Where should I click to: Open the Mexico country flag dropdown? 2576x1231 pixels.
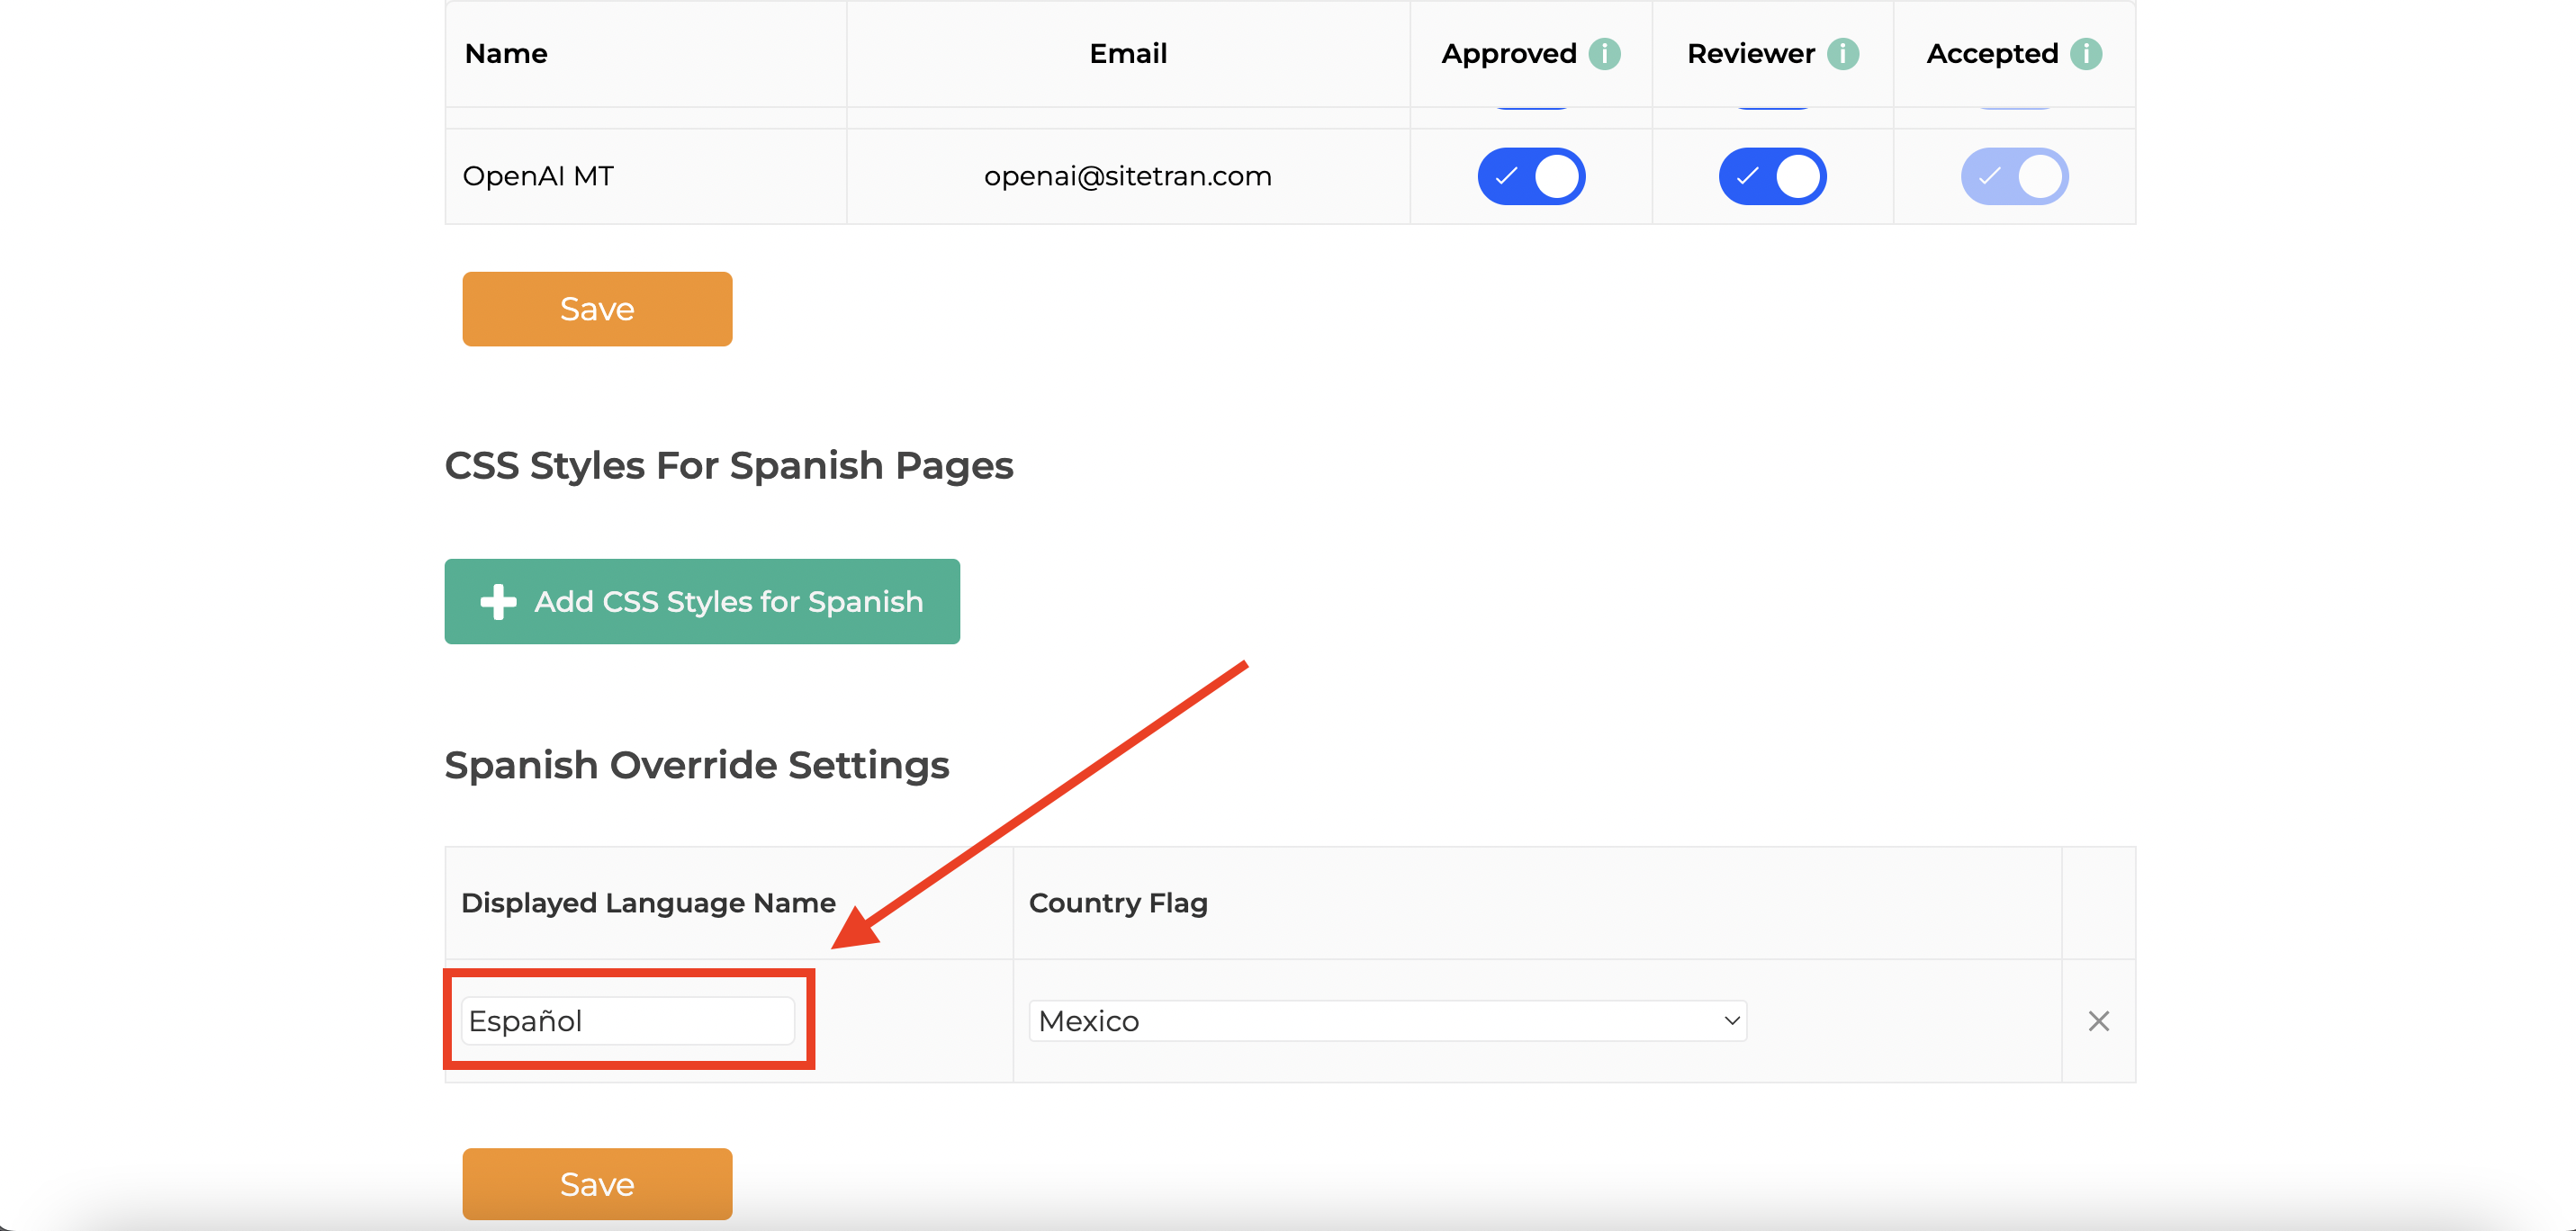(1387, 1020)
